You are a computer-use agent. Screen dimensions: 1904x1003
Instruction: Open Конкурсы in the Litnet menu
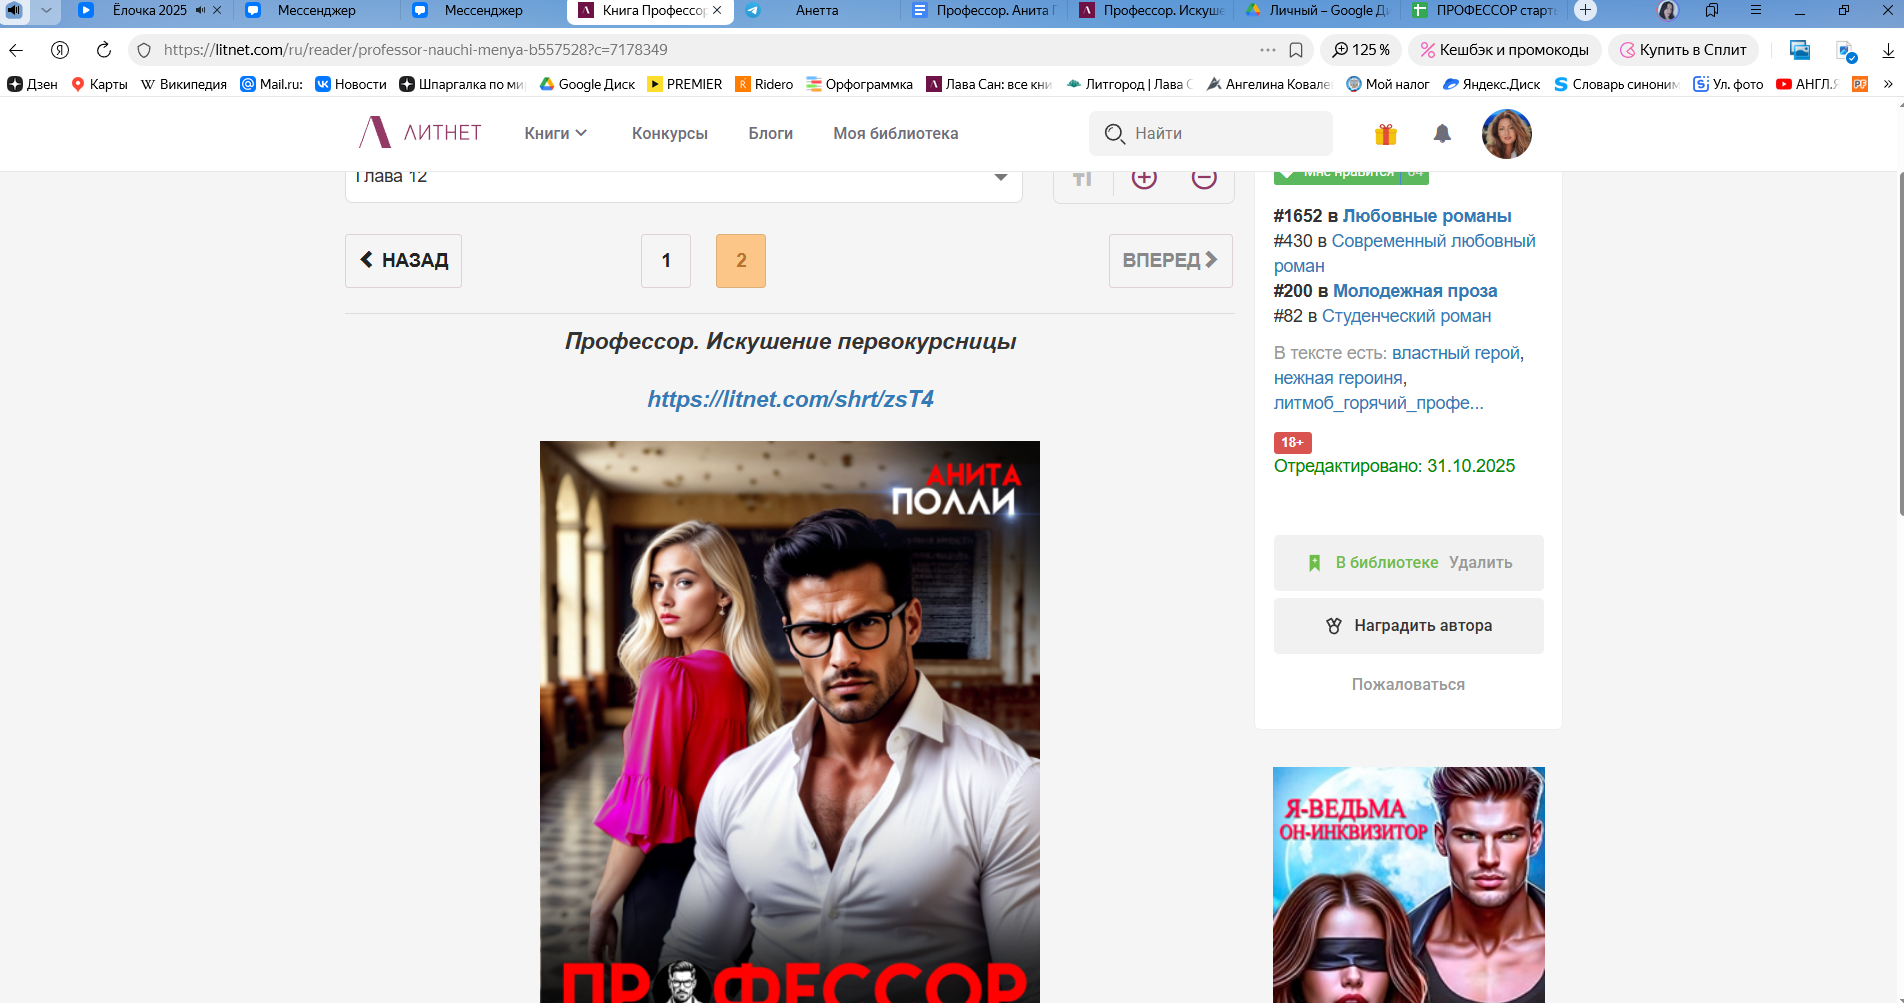[x=670, y=133]
